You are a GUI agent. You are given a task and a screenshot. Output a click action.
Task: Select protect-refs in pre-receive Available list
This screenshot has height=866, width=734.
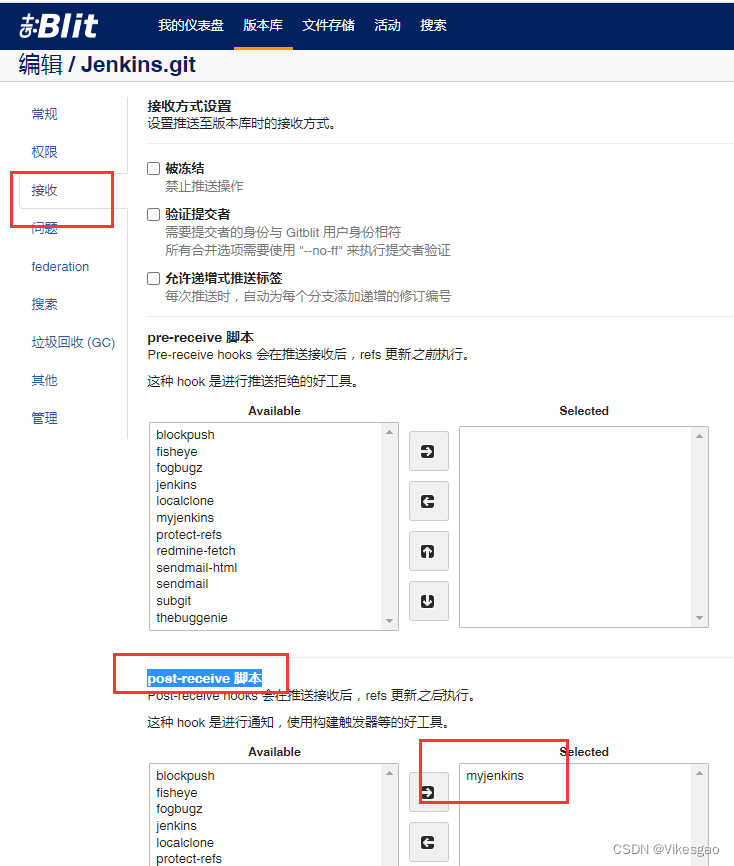tap(189, 535)
